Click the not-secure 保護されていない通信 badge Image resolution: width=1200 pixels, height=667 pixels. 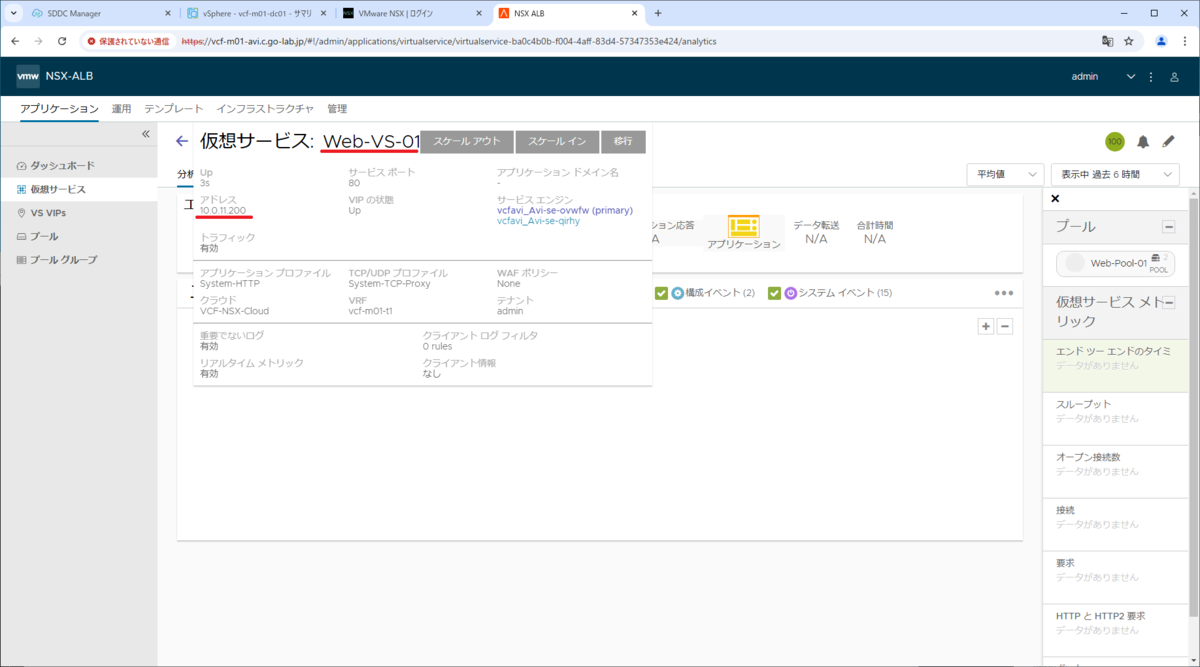point(129,41)
